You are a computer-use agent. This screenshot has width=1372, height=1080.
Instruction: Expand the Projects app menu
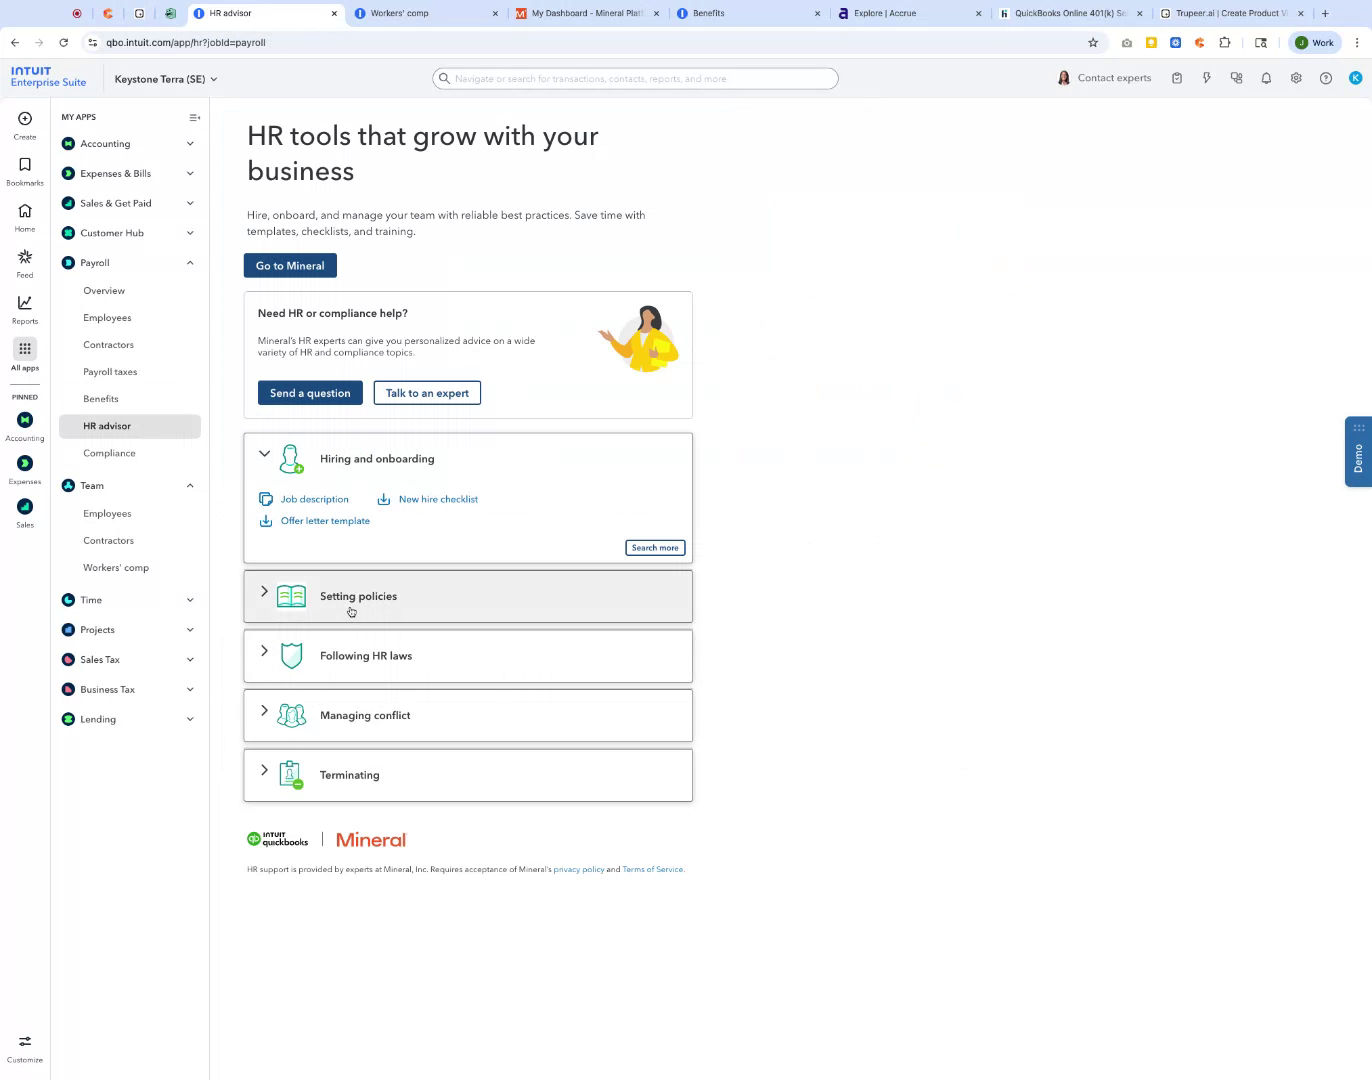[190, 630]
